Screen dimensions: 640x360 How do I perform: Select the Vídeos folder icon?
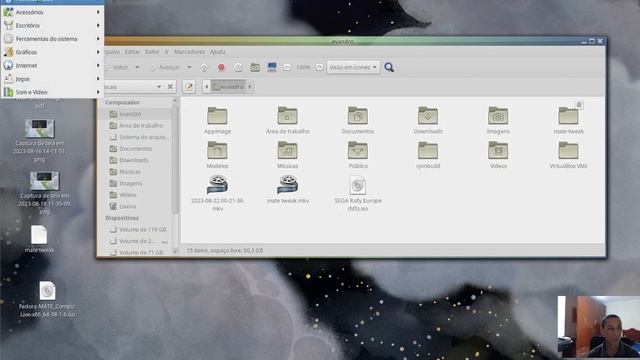498,151
